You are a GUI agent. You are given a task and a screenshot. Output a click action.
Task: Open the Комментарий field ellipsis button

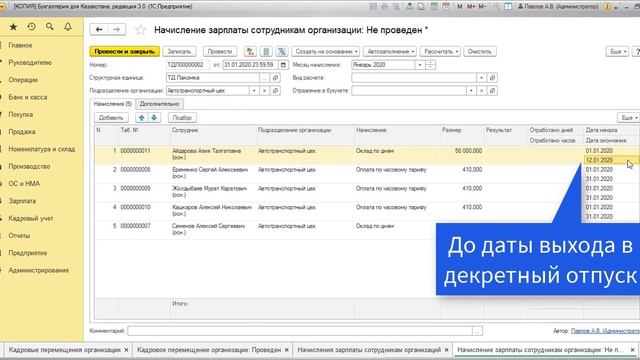coord(477,331)
